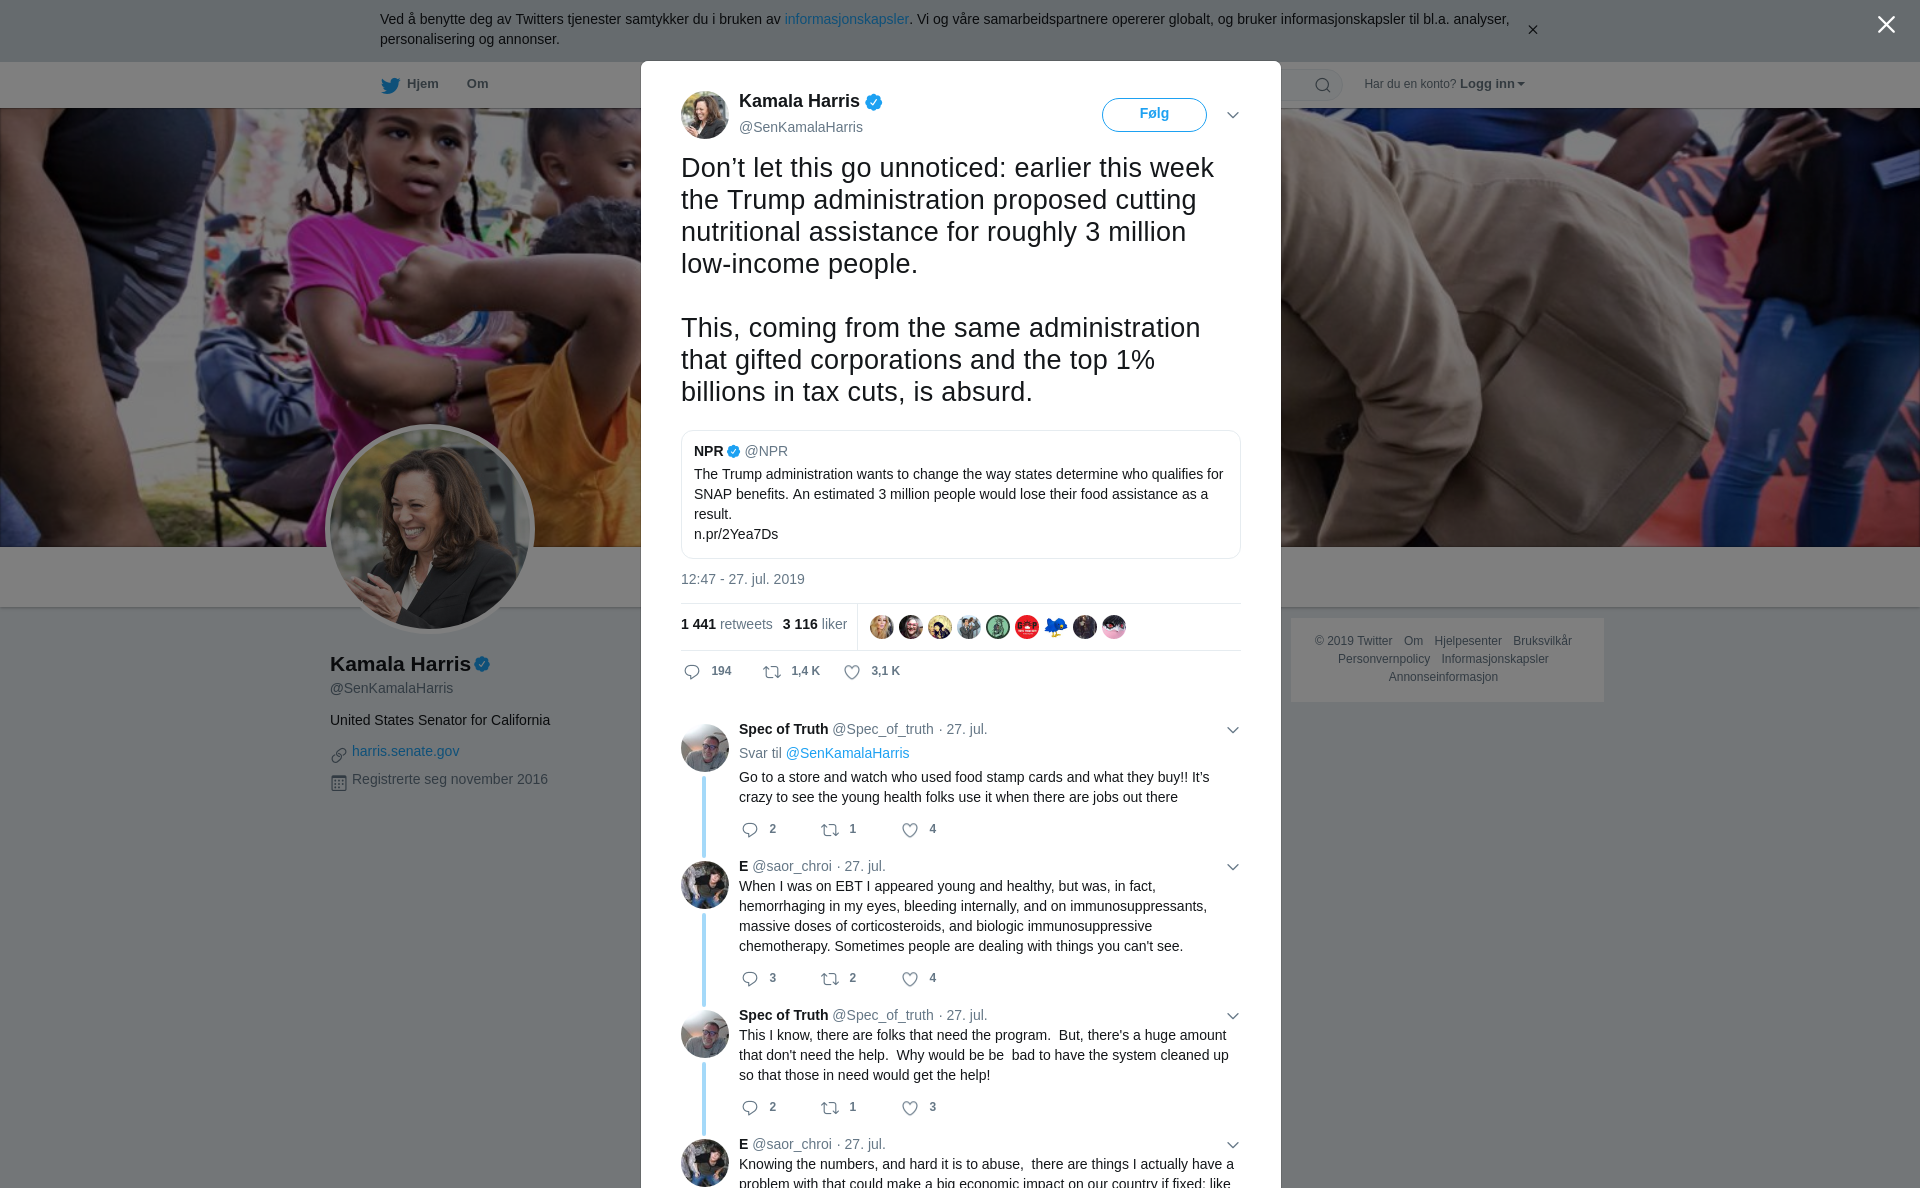Follow Kamala Harris with the Følg button
Screen dimensions: 1920x1188
[1154, 114]
